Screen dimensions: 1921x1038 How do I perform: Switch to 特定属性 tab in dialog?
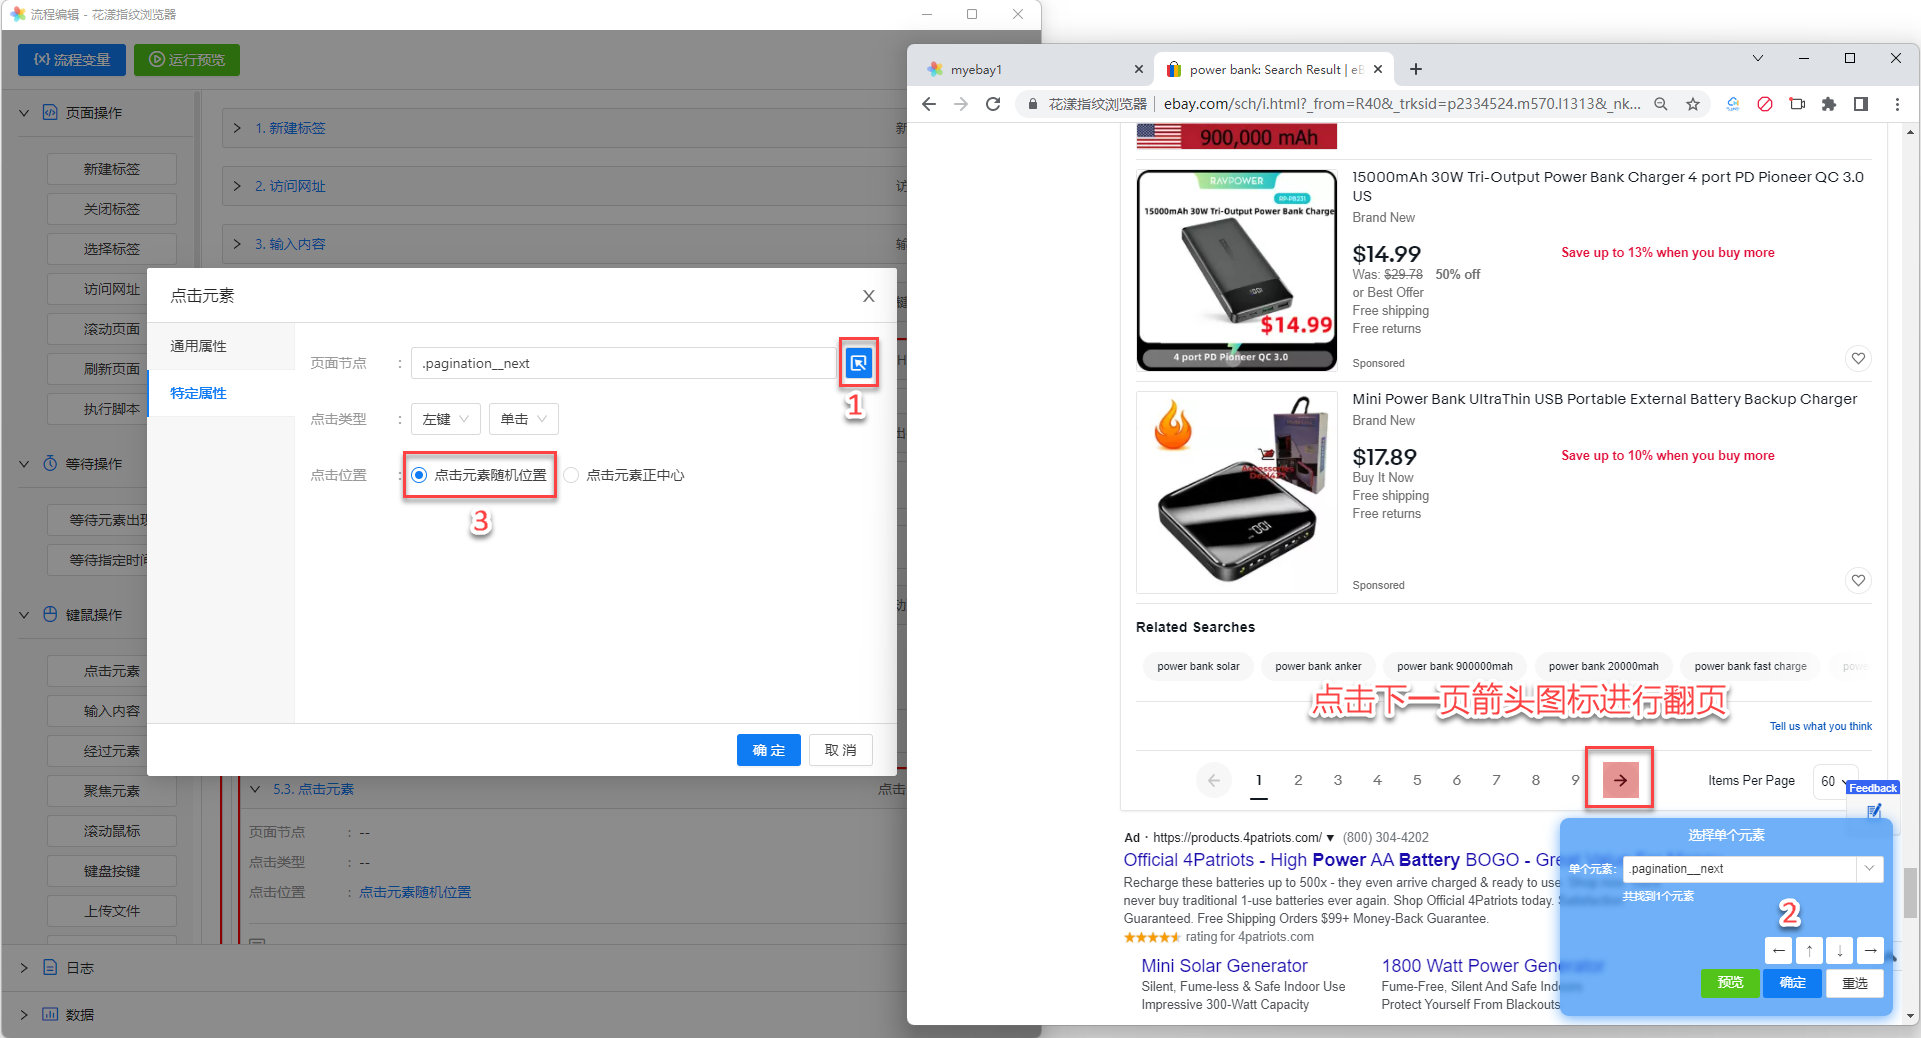(x=221, y=393)
